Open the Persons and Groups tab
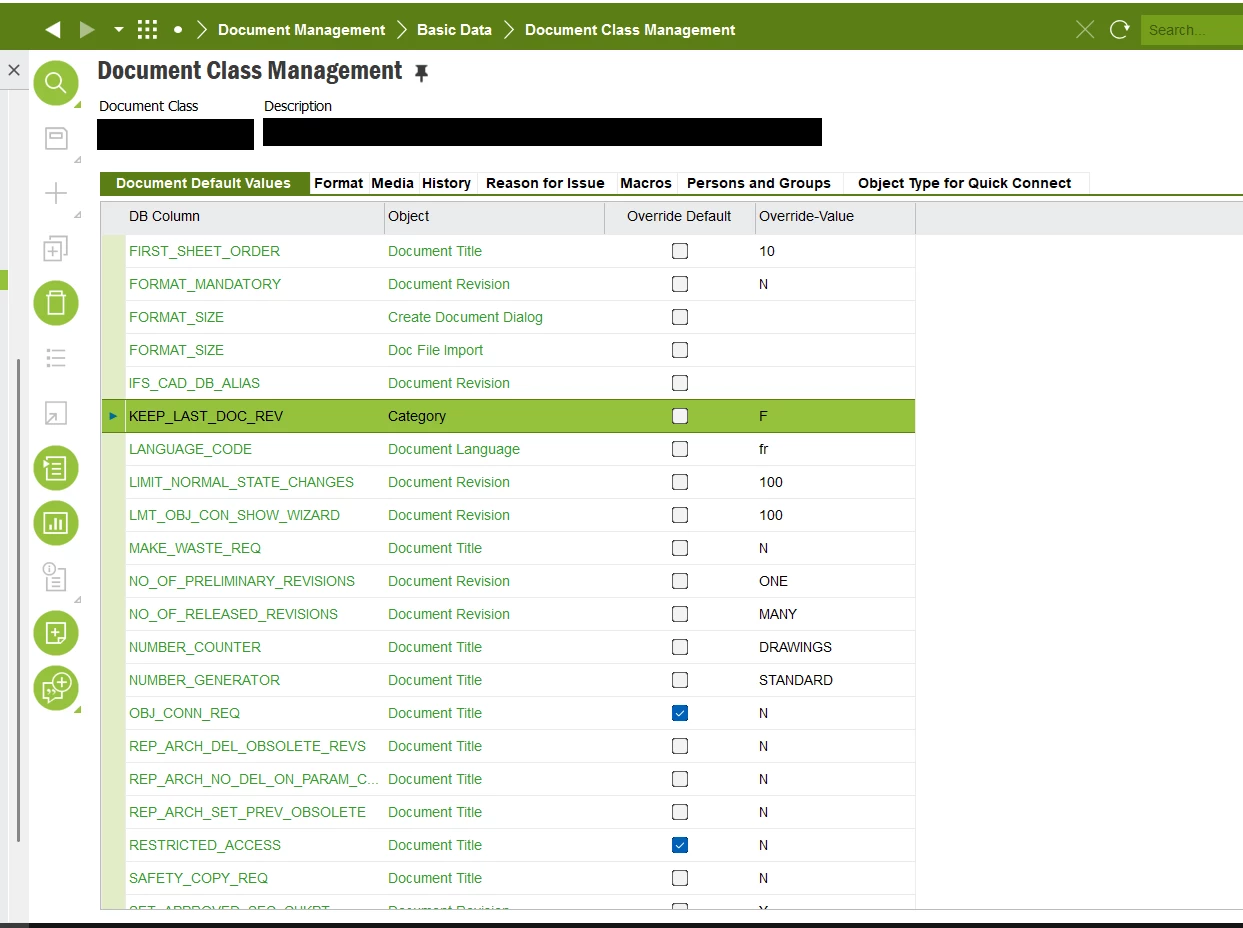 759,183
